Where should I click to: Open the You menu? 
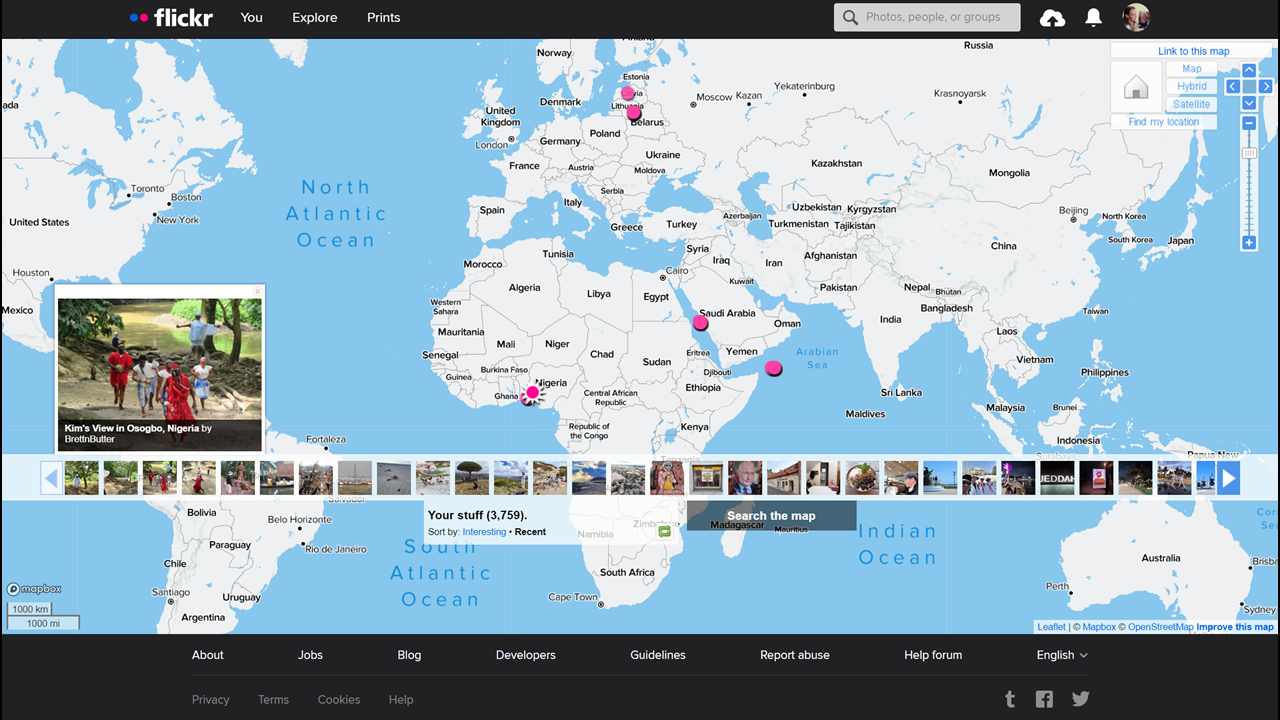pos(252,17)
